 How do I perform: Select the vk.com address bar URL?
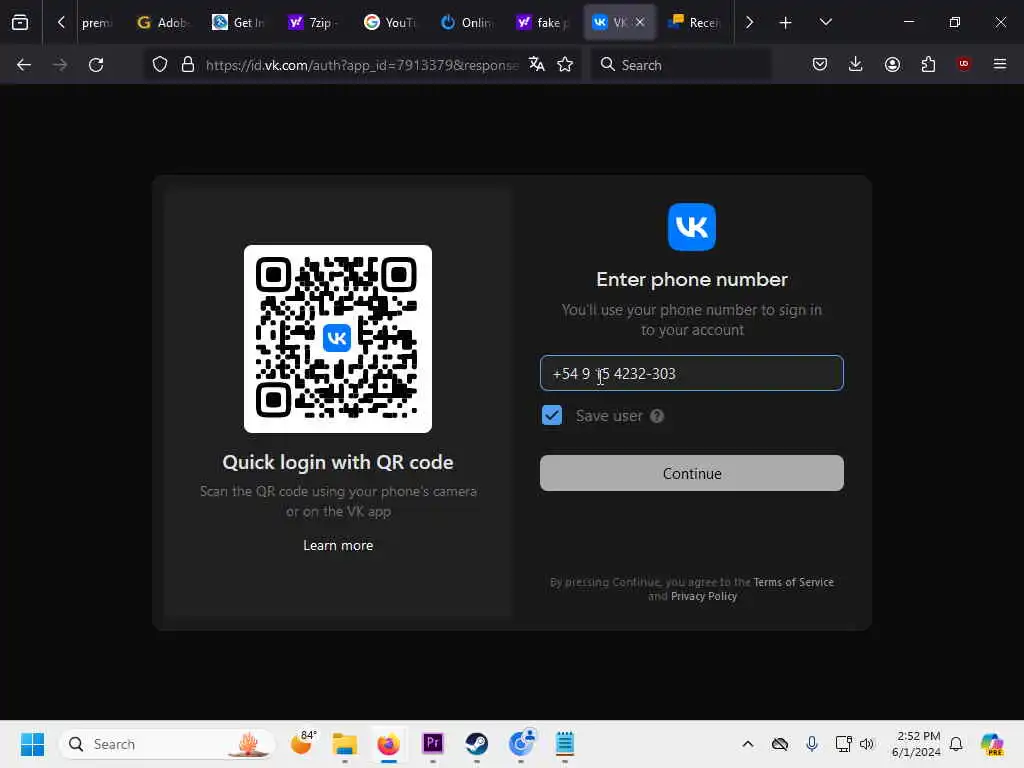pyautogui.click(x=362, y=65)
